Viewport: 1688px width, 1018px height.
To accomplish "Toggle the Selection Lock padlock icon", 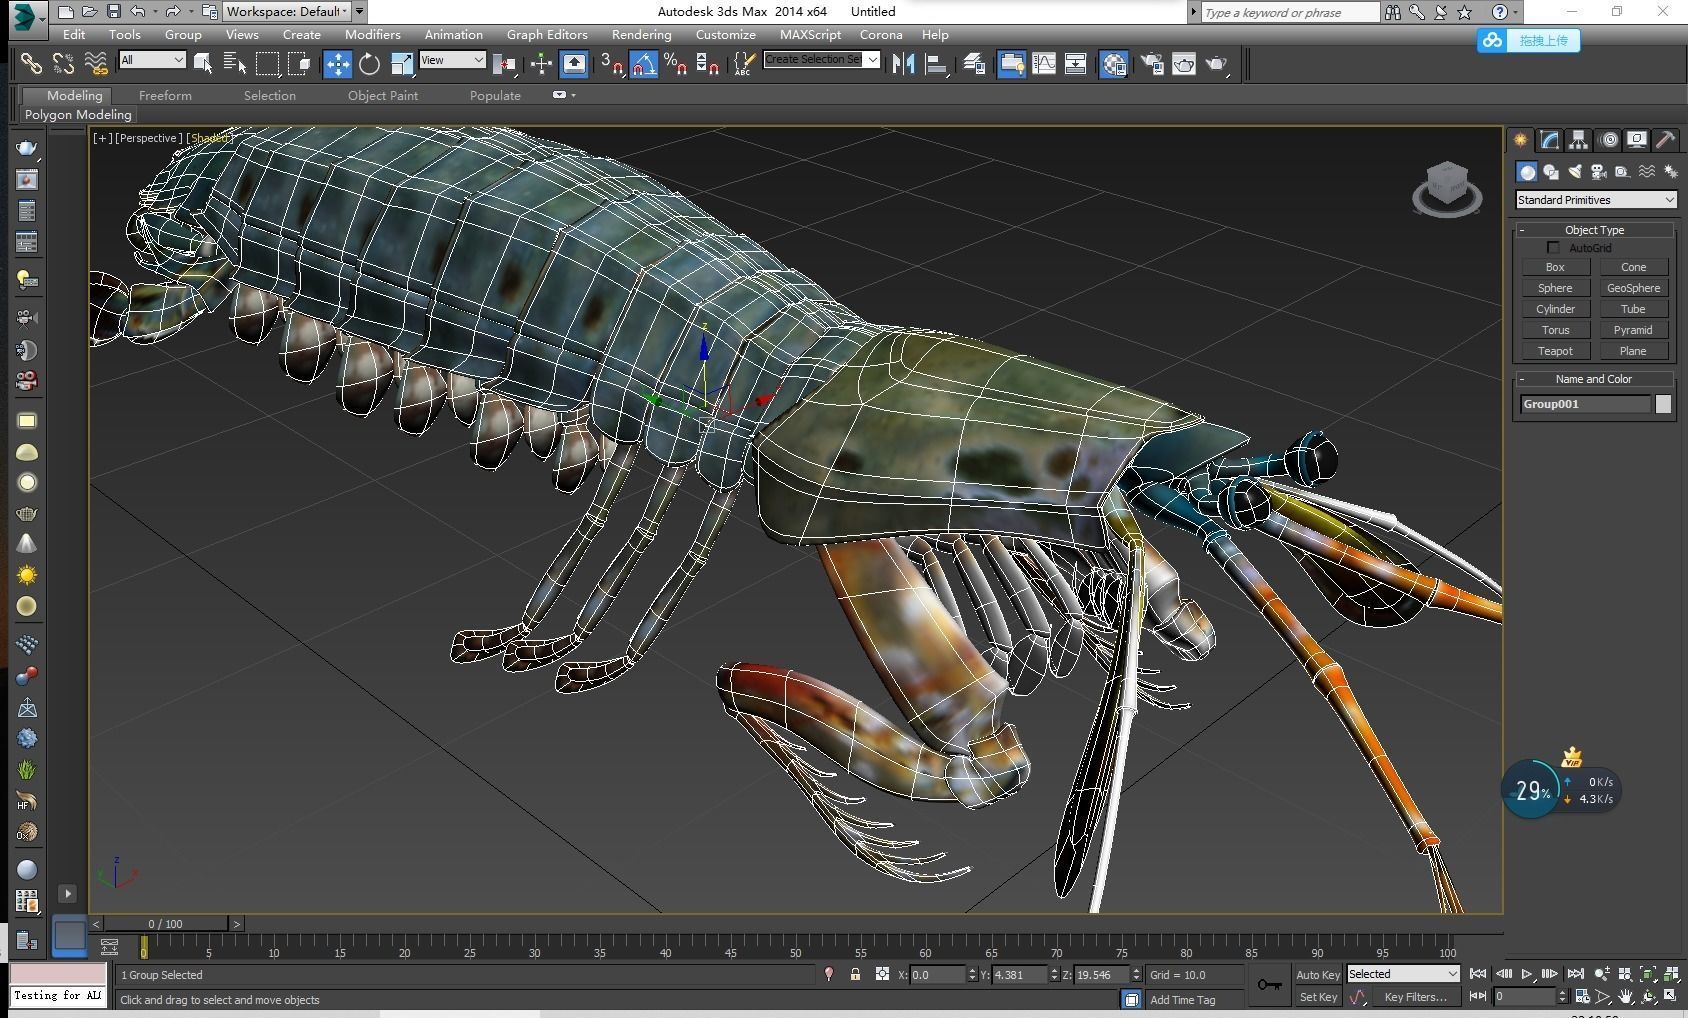I will (855, 974).
